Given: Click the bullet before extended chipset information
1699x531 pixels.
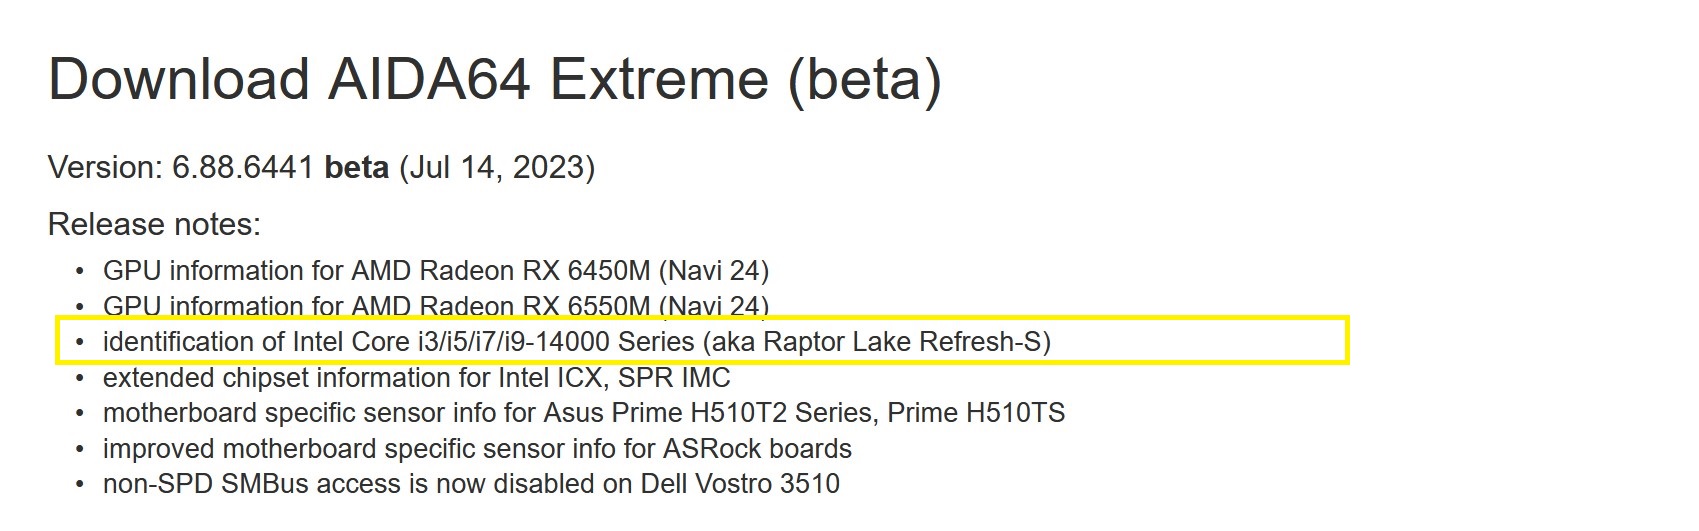Looking at the screenshot, I should pyautogui.click(x=80, y=379).
